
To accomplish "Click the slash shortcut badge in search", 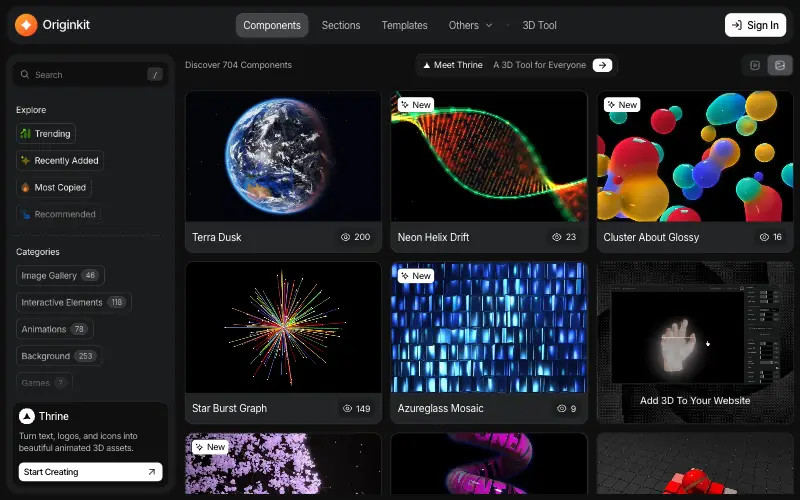I will [x=155, y=74].
